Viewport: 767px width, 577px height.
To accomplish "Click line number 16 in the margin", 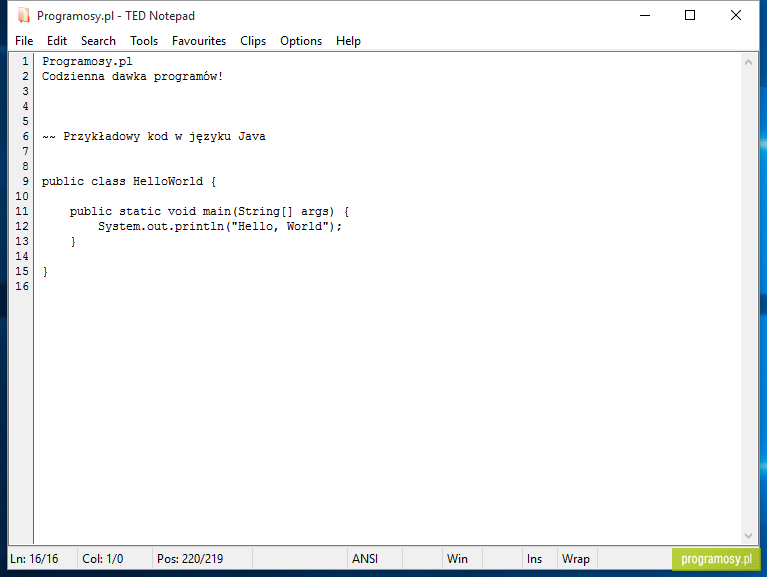I will (22, 286).
